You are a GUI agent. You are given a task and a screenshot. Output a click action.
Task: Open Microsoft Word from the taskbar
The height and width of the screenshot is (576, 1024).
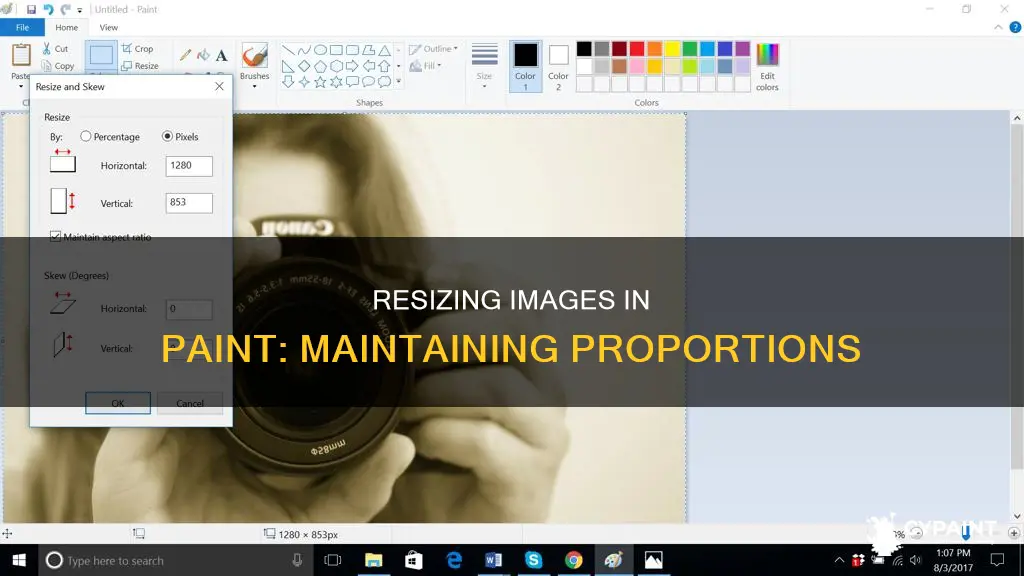point(493,560)
